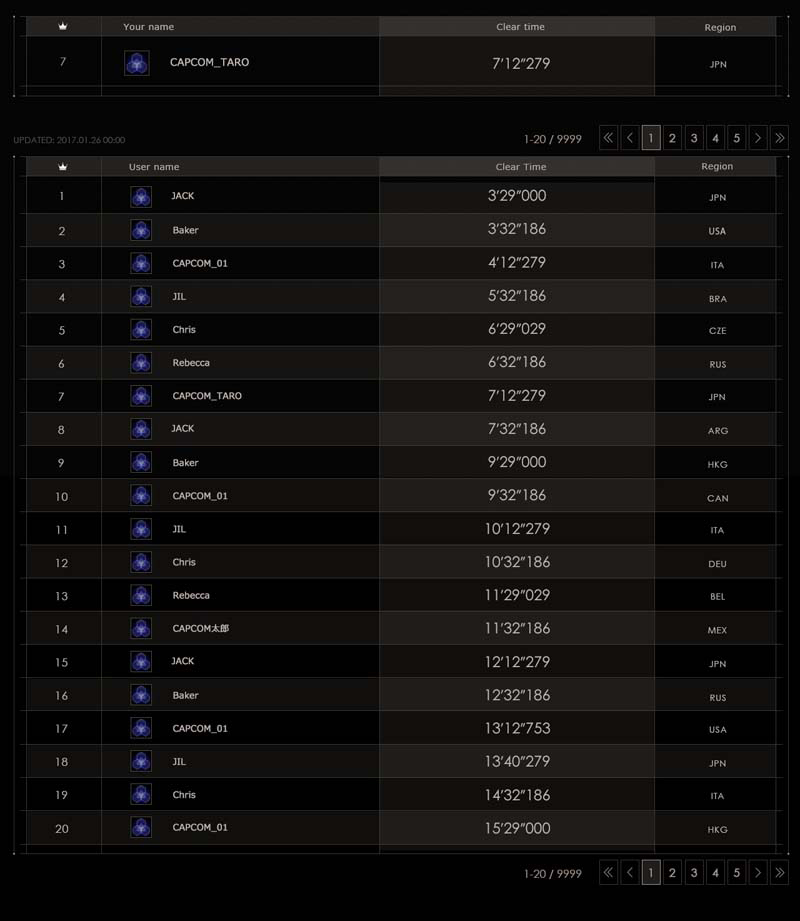
Task: Open user Chris at rank 19
Action: (x=184, y=795)
